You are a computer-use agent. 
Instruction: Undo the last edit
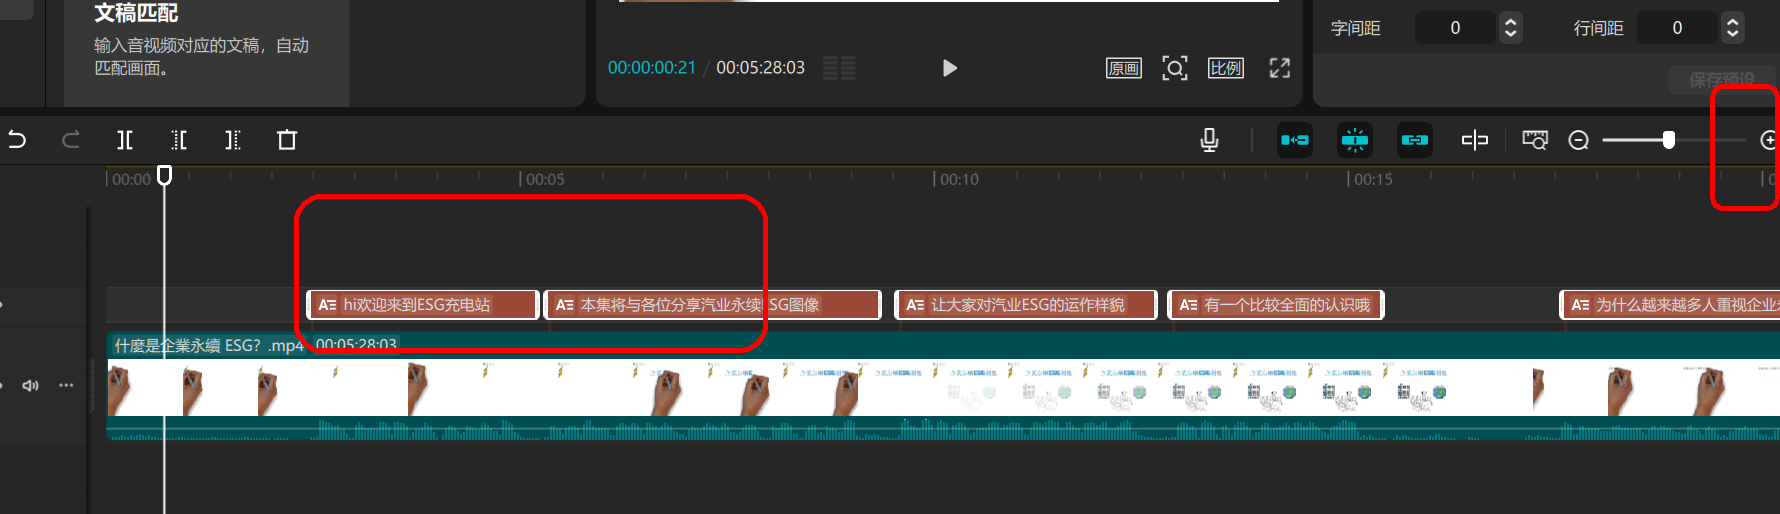pyautogui.click(x=17, y=140)
